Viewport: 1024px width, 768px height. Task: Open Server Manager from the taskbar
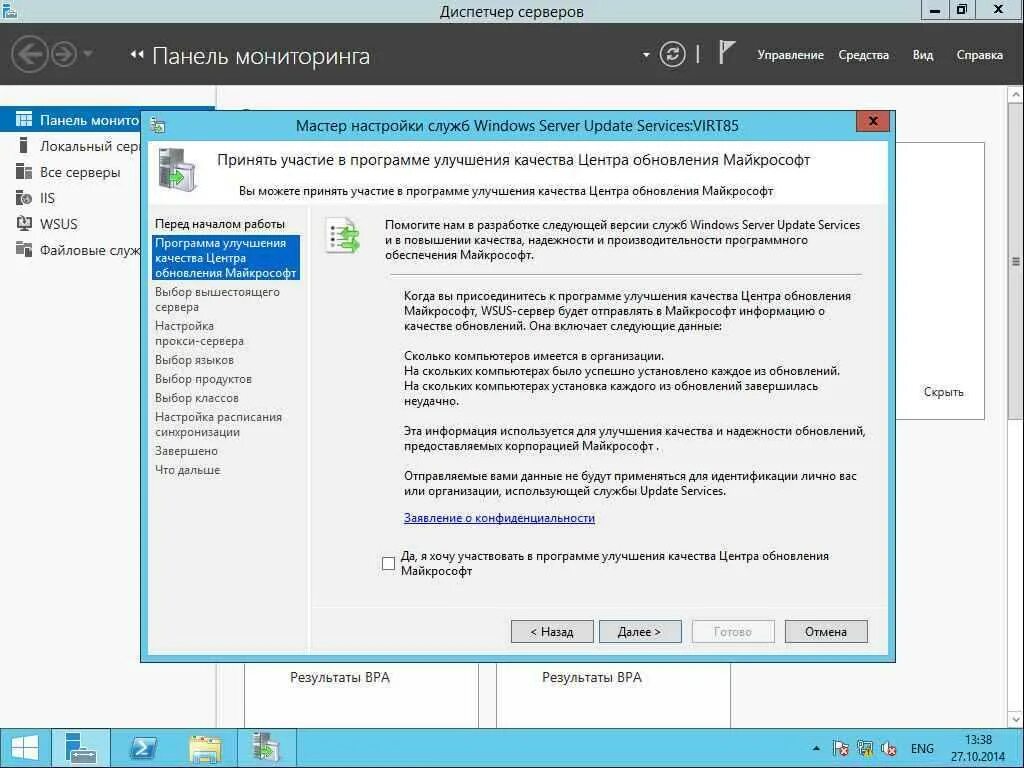tap(81, 748)
